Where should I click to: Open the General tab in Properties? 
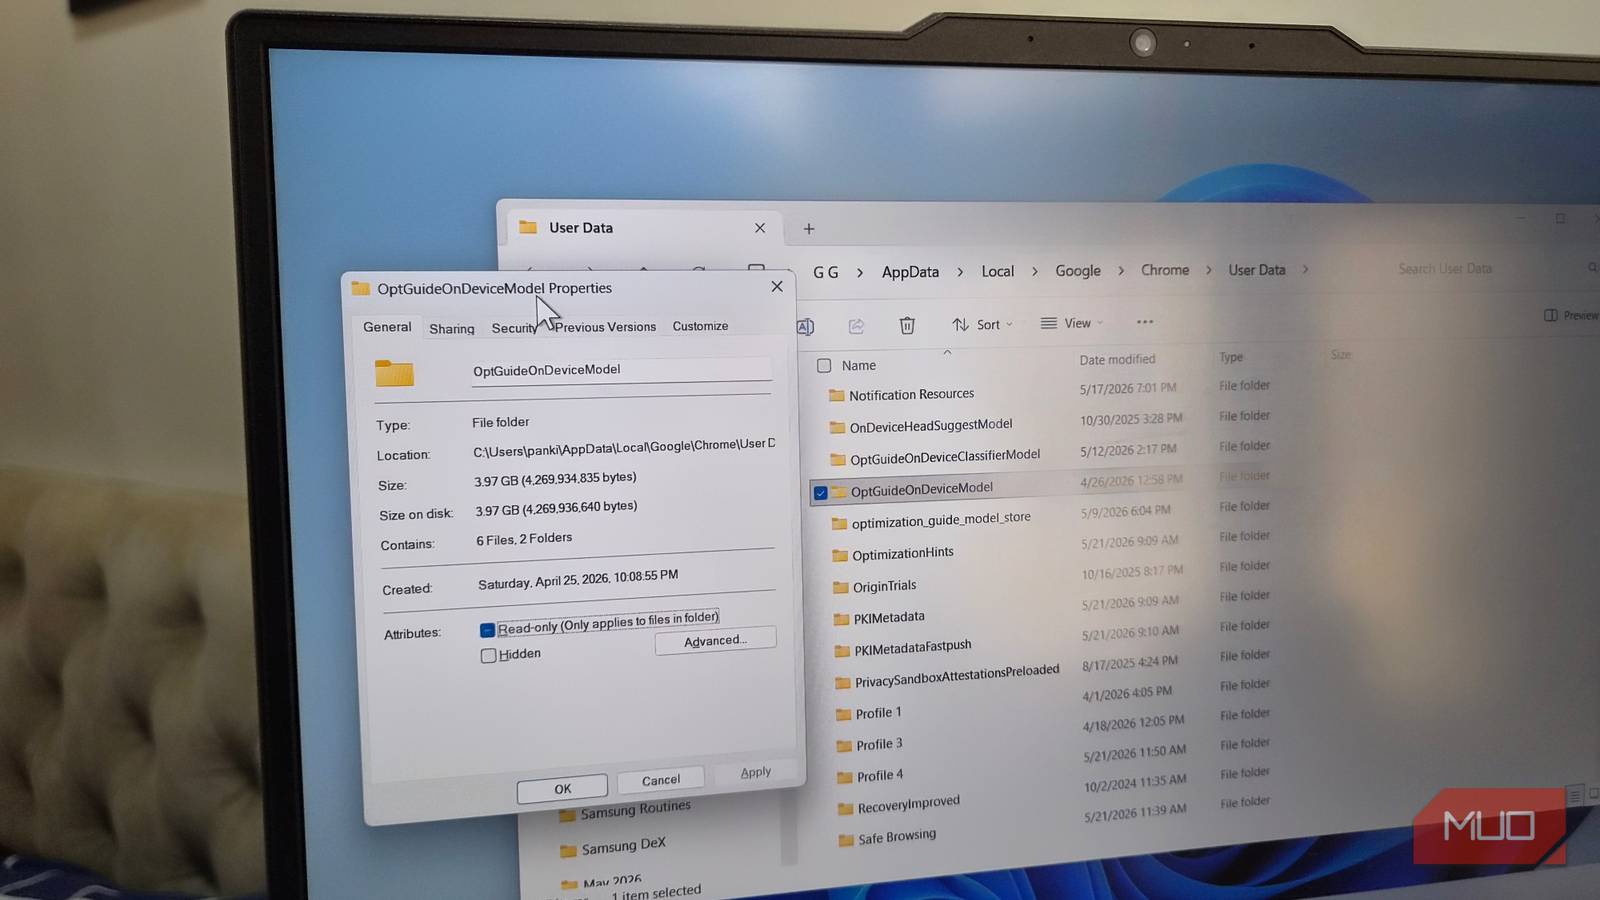pos(387,327)
